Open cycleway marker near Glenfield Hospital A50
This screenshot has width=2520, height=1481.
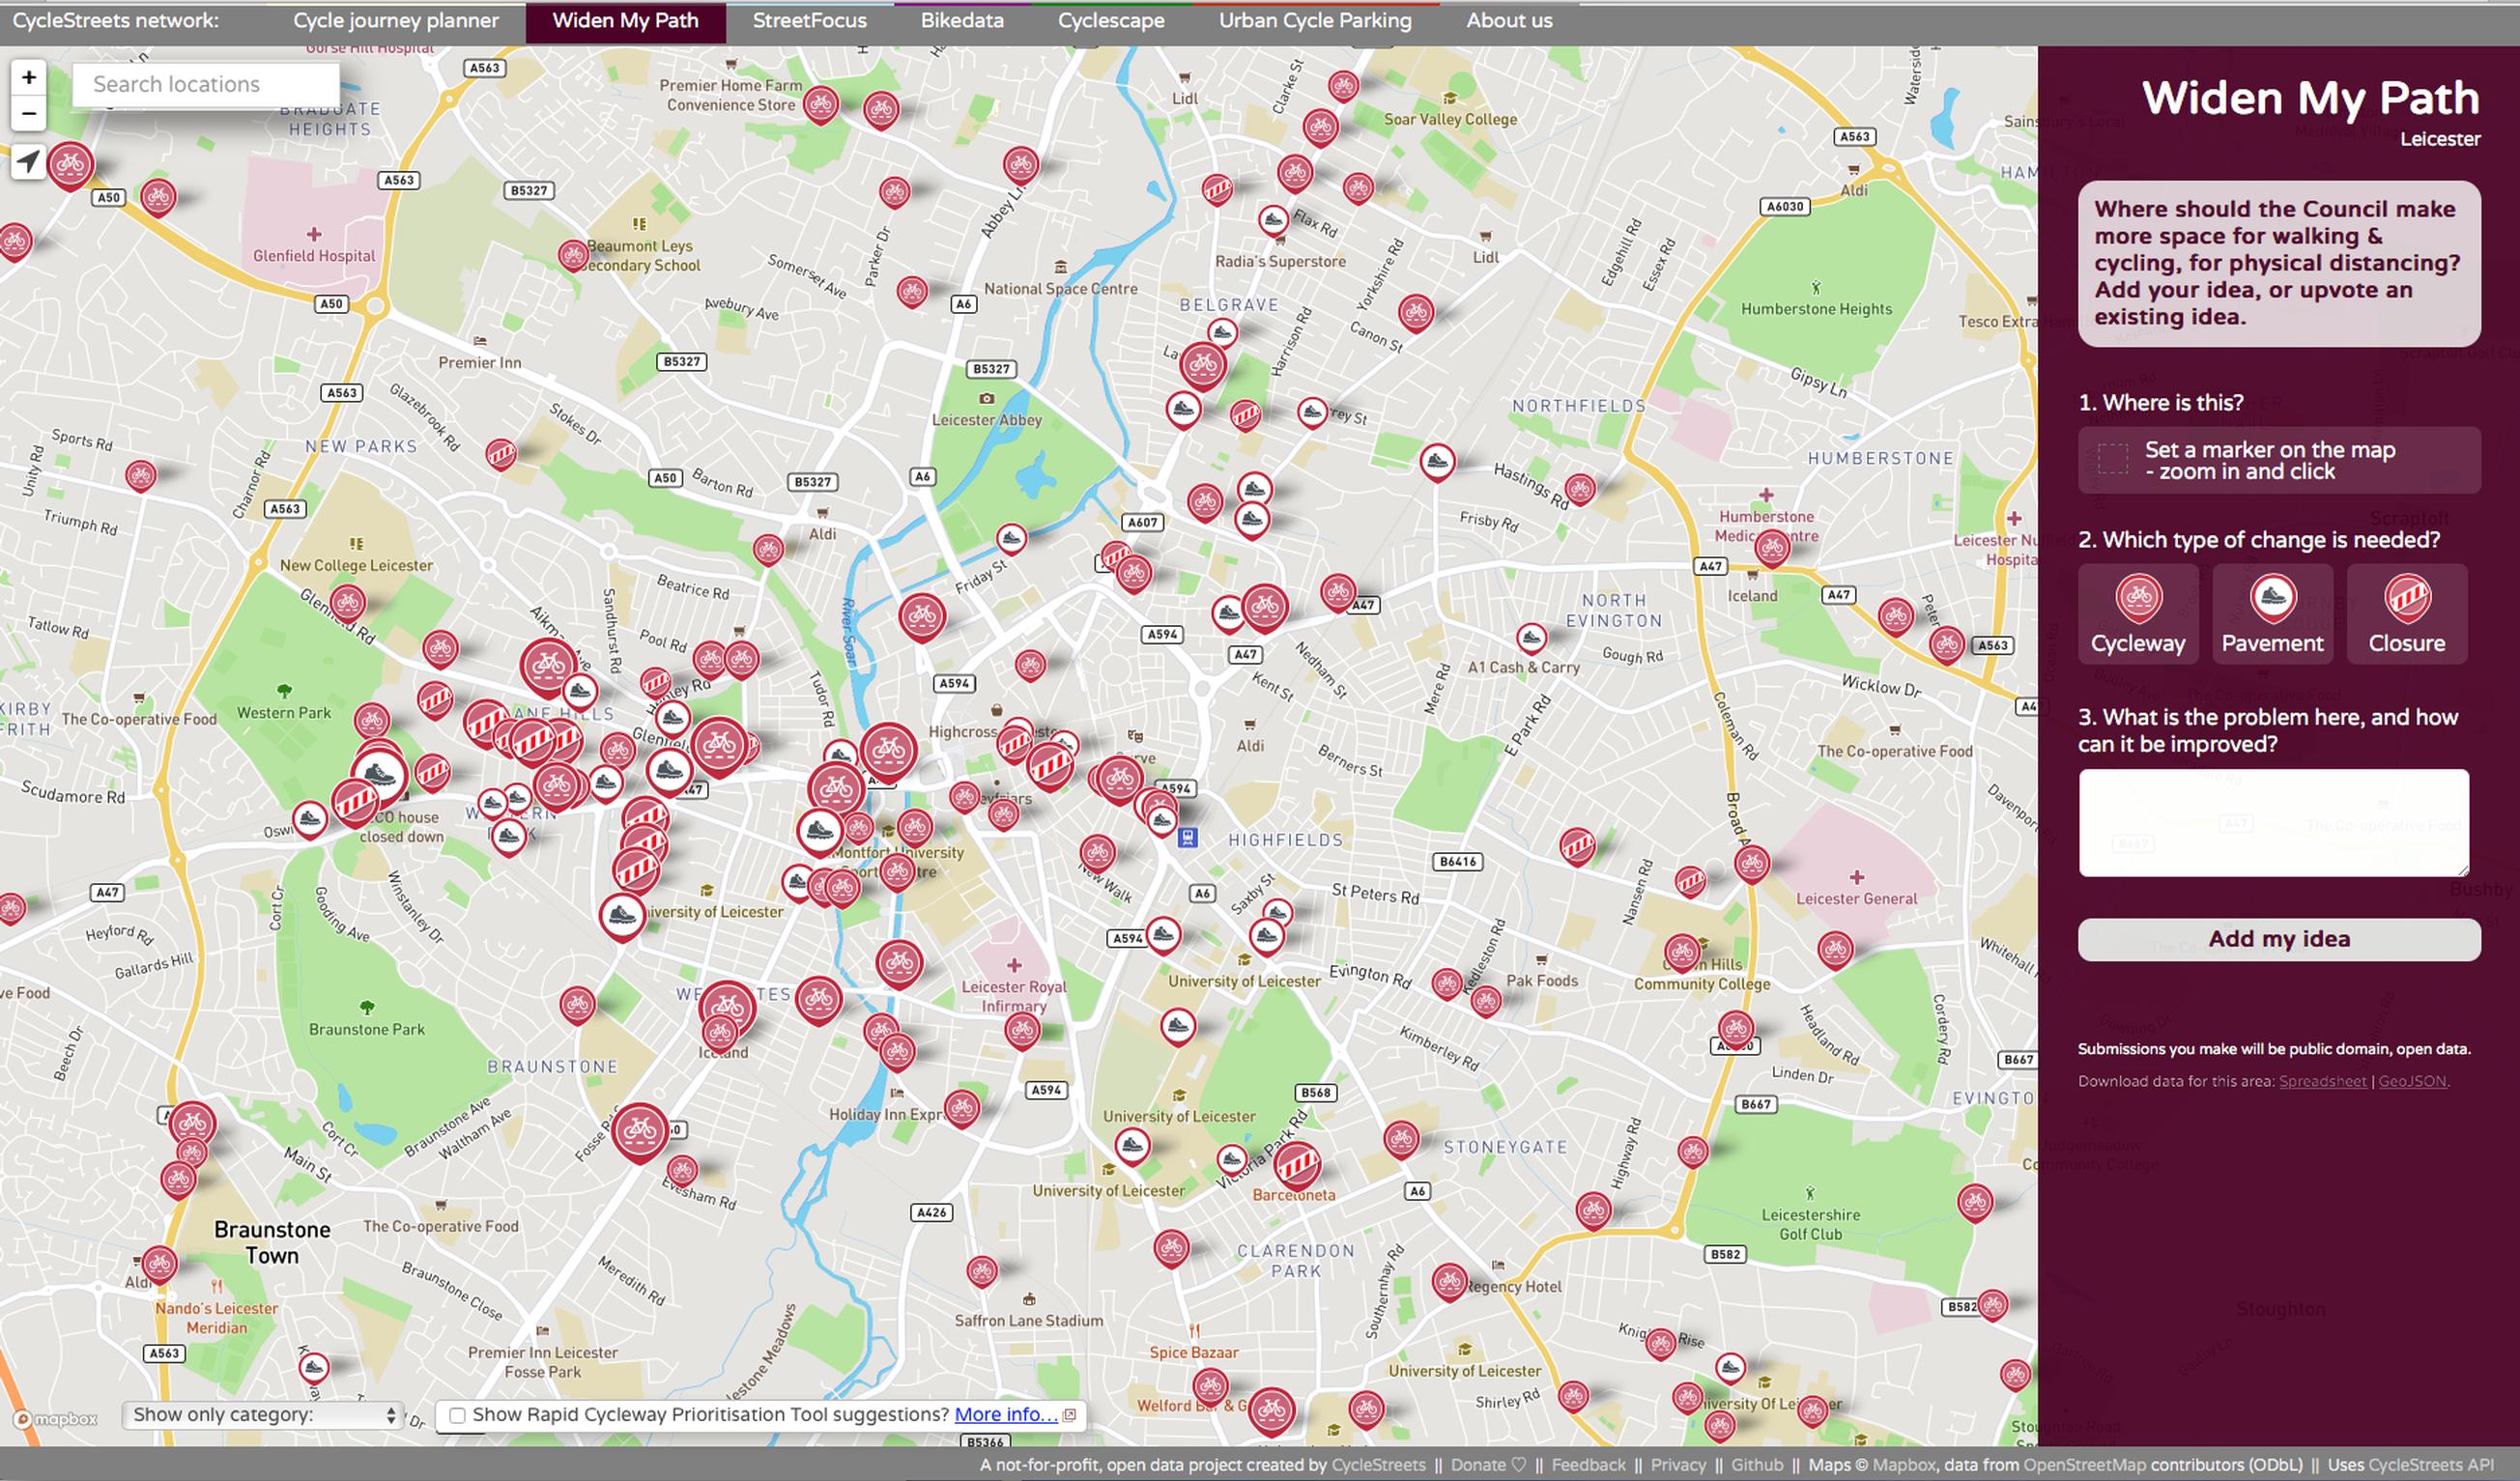click(x=158, y=198)
